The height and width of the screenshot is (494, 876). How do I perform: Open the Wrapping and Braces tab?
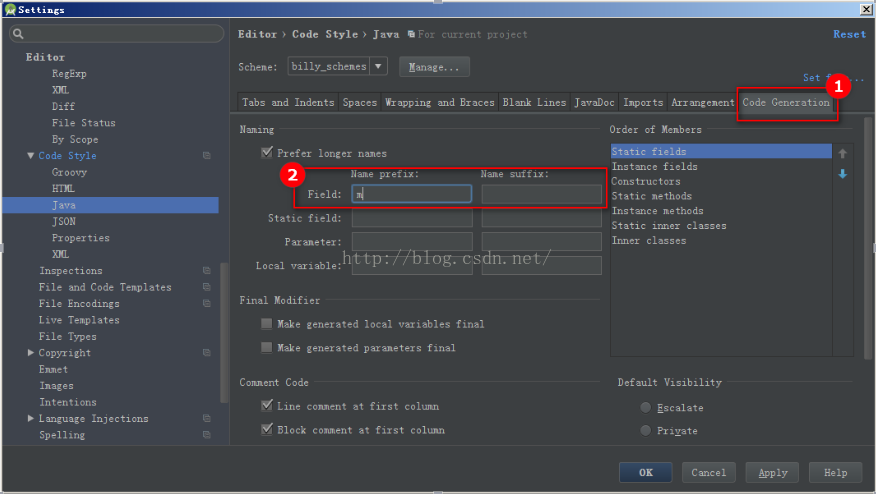click(440, 102)
